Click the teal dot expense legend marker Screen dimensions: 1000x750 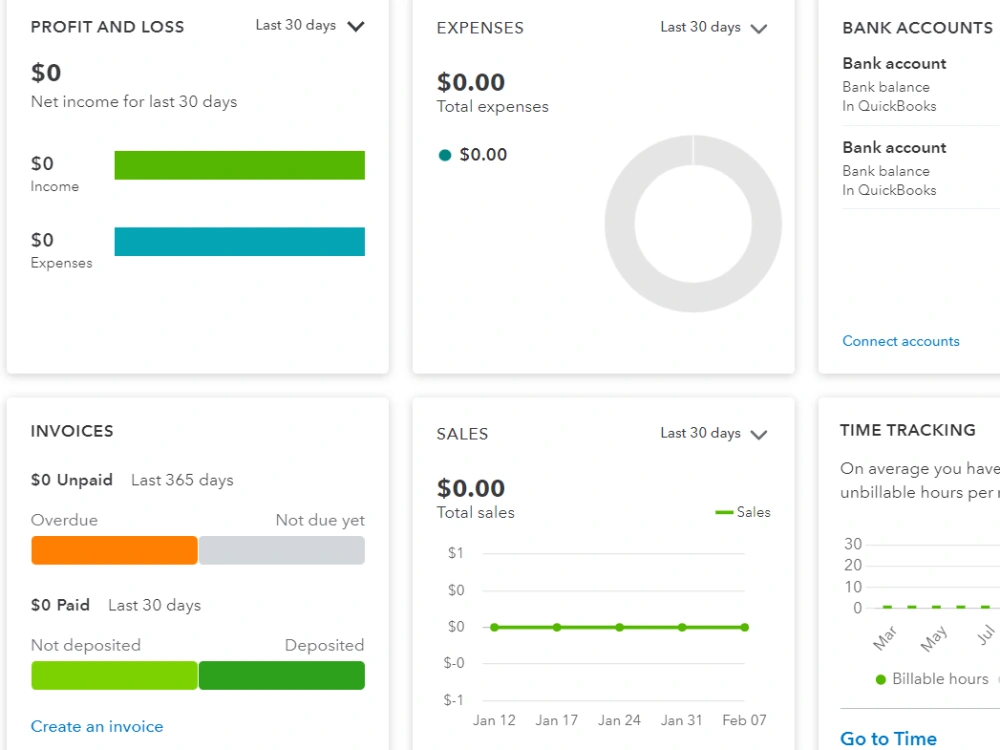(445, 155)
